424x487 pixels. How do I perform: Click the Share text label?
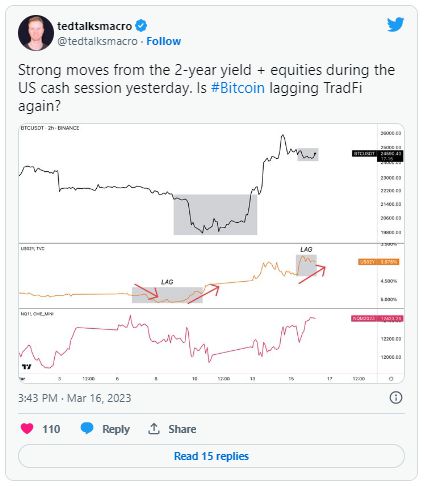point(182,429)
